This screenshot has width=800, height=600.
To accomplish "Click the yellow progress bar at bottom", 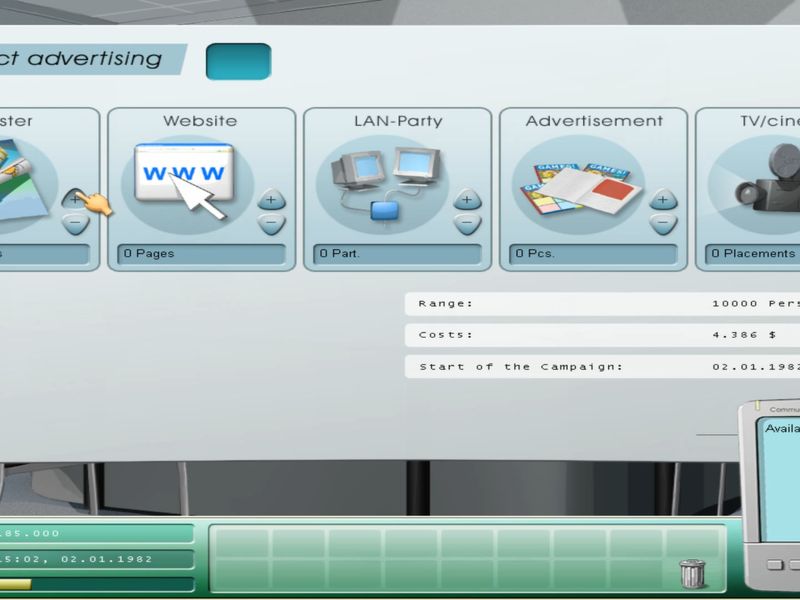I will click(15, 584).
